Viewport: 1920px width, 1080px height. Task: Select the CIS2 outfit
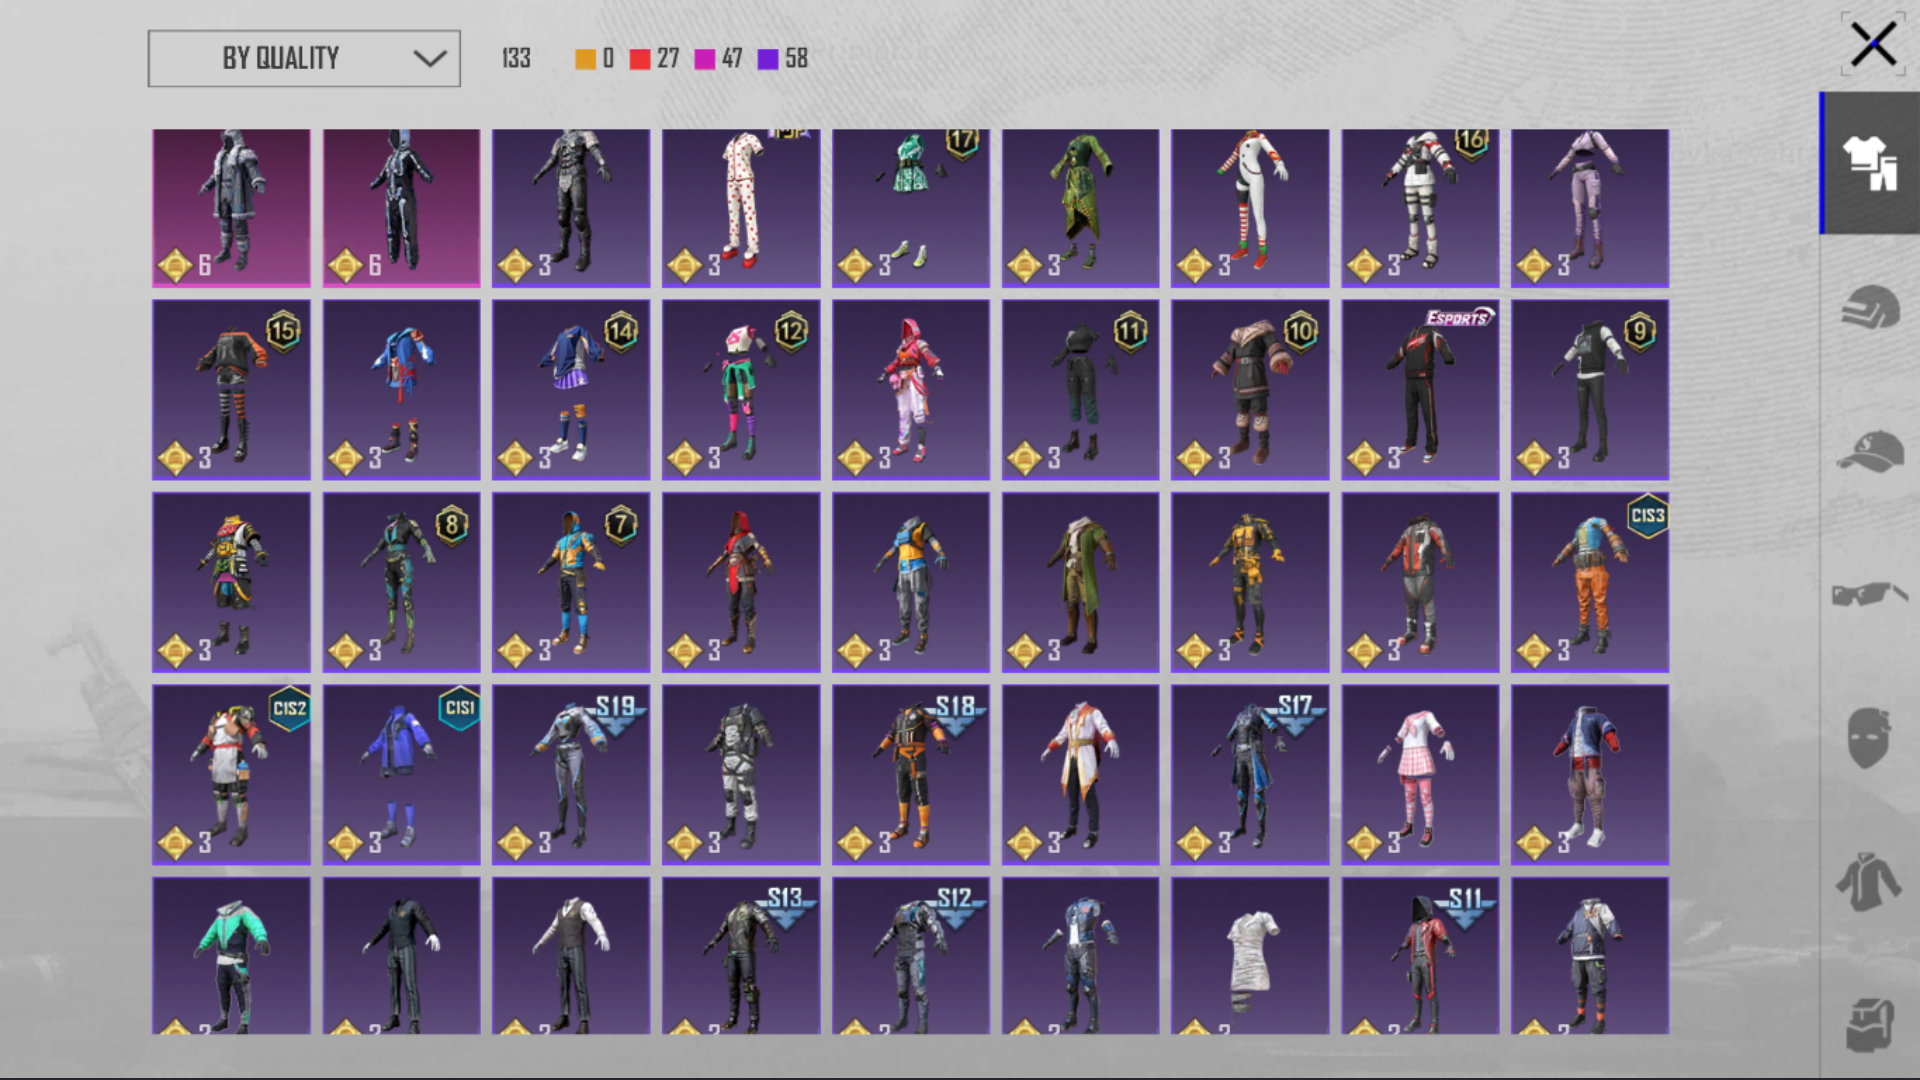pos(231,775)
